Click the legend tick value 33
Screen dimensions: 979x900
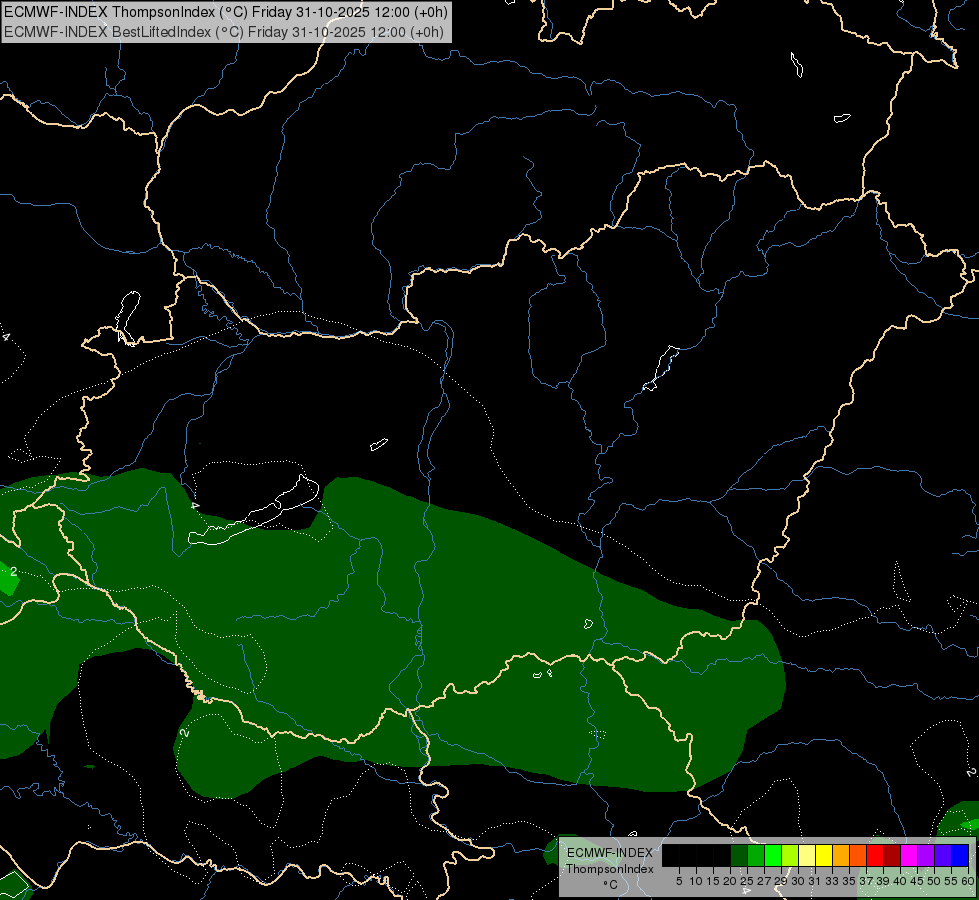(832, 881)
